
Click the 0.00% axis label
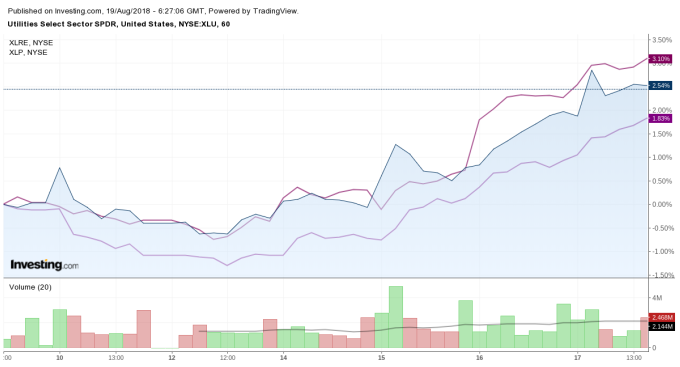pos(662,204)
